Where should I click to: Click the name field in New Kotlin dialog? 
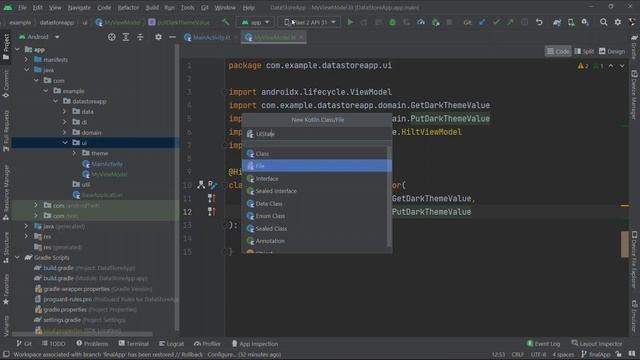[317, 133]
